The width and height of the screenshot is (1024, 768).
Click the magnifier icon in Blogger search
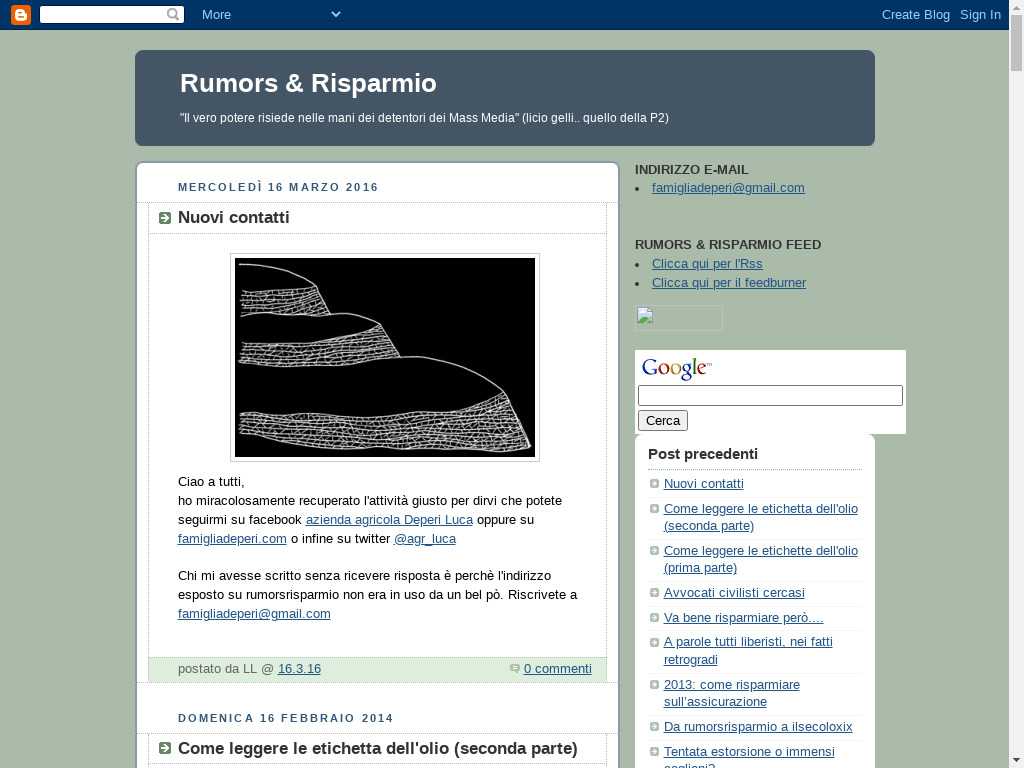(x=174, y=14)
